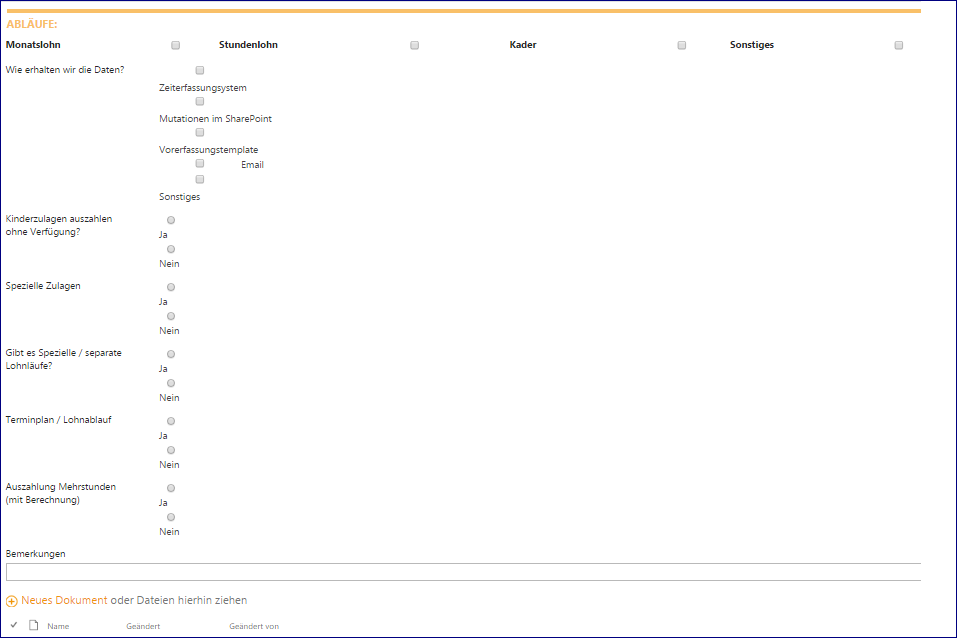The height and width of the screenshot is (638, 957).
Task: Click into the Bemerkungen text field
Action: pyautogui.click(x=462, y=572)
